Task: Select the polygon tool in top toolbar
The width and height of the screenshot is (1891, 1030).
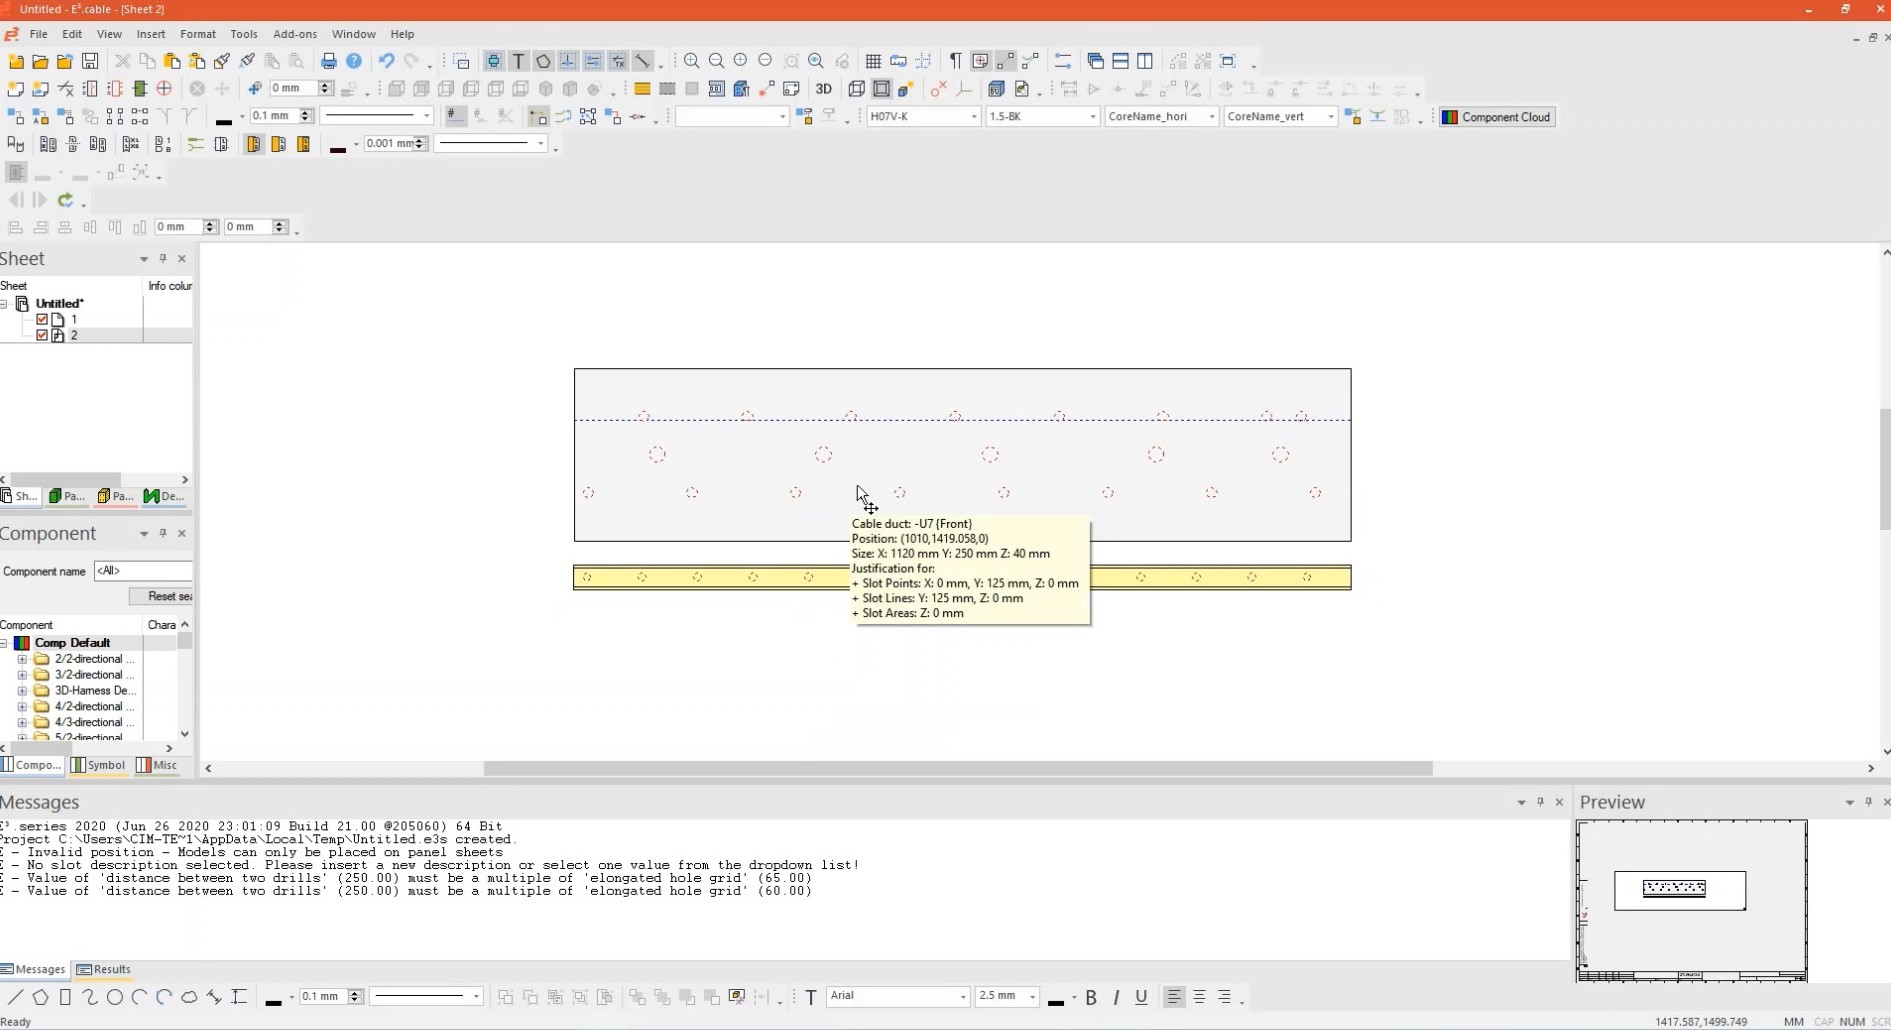Action: click(x=543, y=61)
